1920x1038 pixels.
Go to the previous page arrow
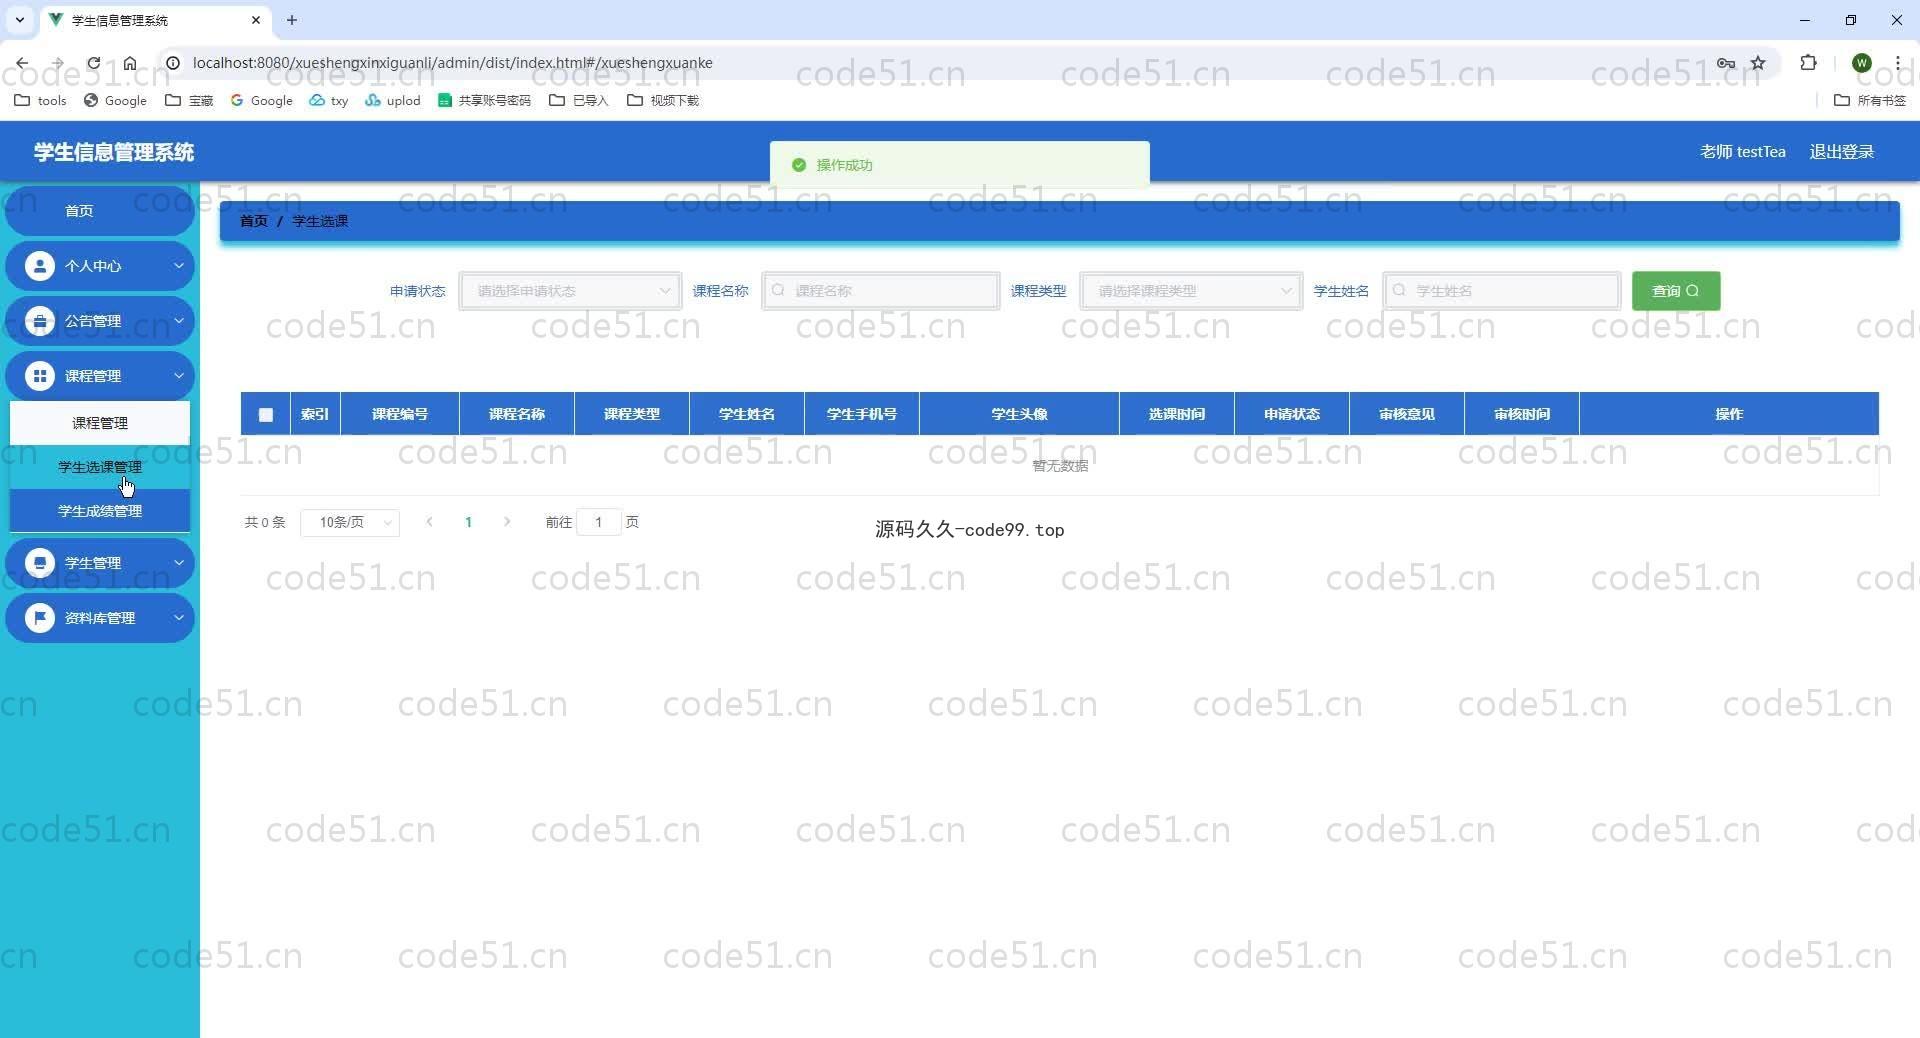[430, 522]
